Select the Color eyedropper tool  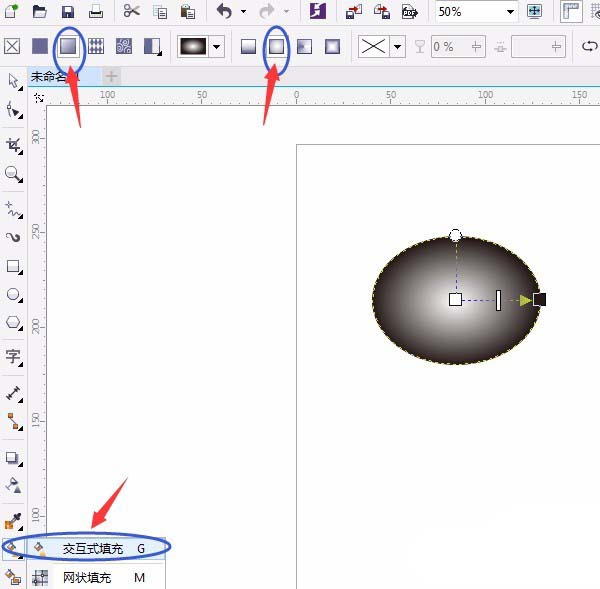point(13,521)
